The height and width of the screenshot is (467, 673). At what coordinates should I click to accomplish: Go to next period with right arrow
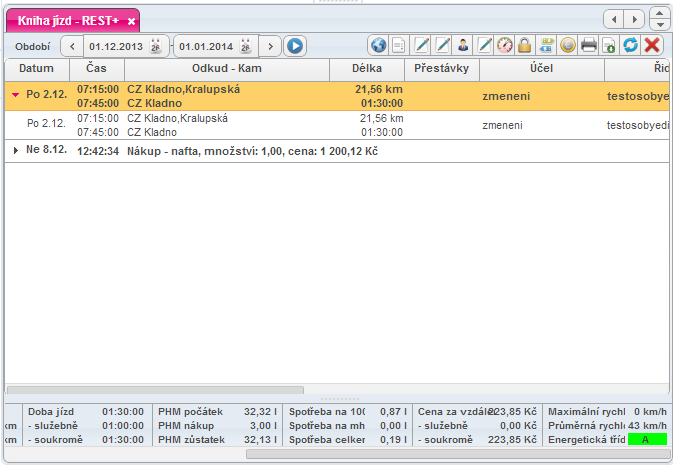pyautogui.click(x=270, y=46)
